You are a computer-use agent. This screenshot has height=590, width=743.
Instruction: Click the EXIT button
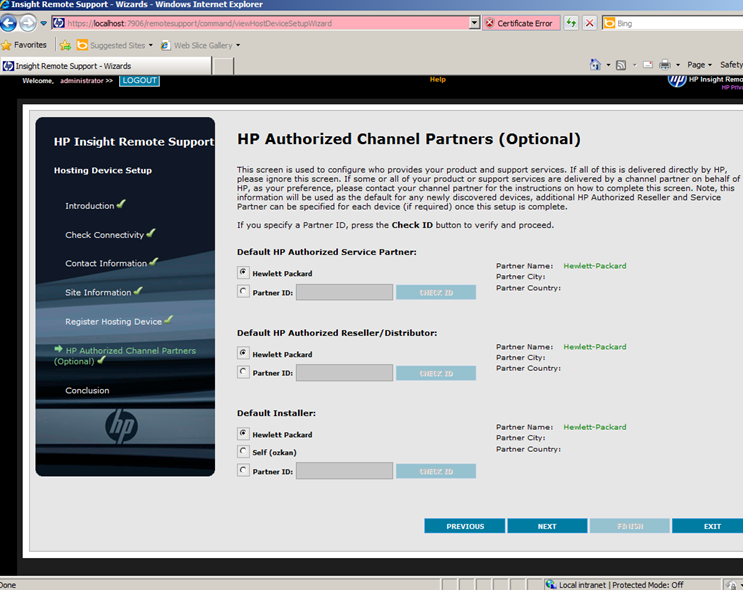[709, 526]
